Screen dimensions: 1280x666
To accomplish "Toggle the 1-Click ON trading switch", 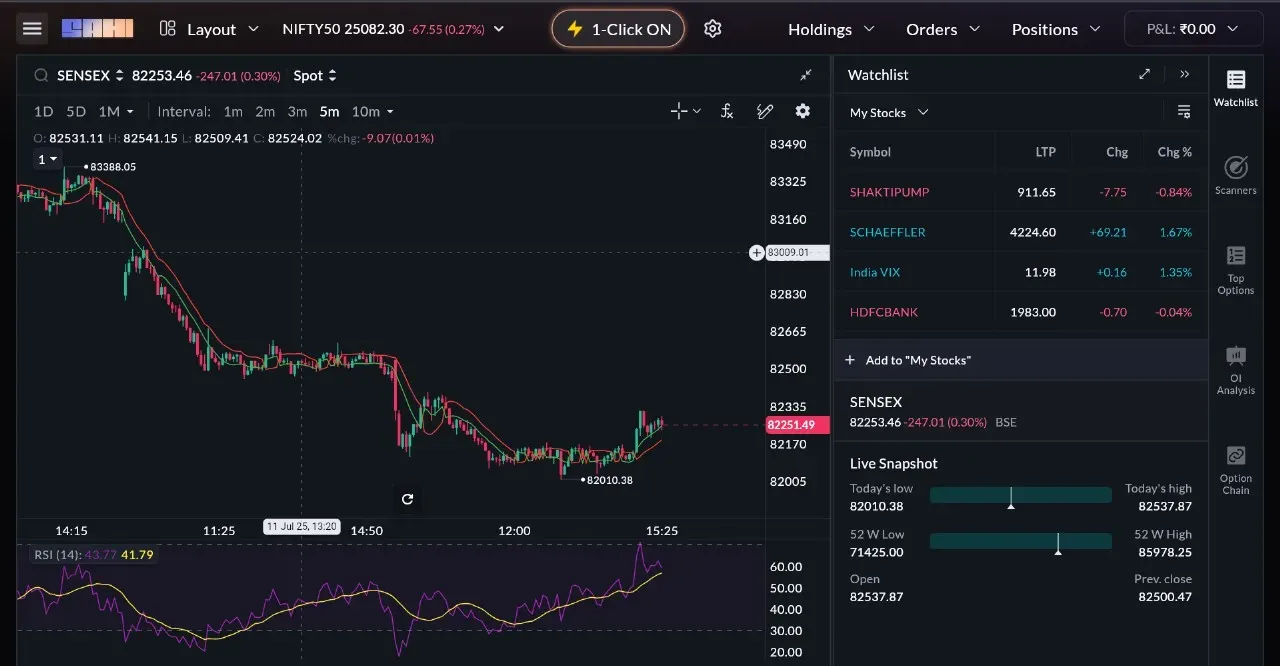I will (x=618, y=29).
